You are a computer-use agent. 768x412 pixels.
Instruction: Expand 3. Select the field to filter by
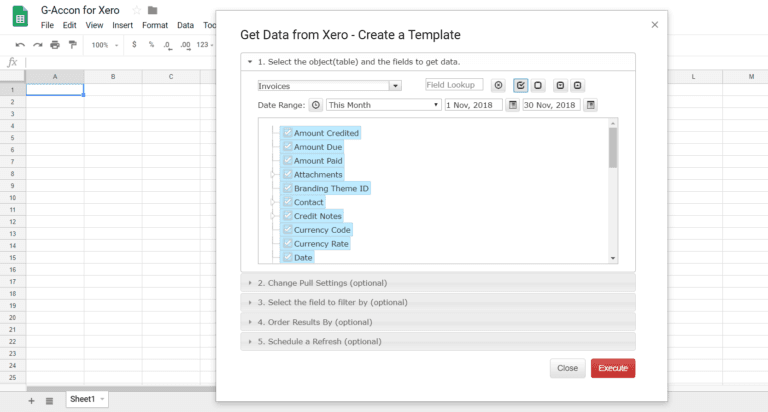click(438, 302)
